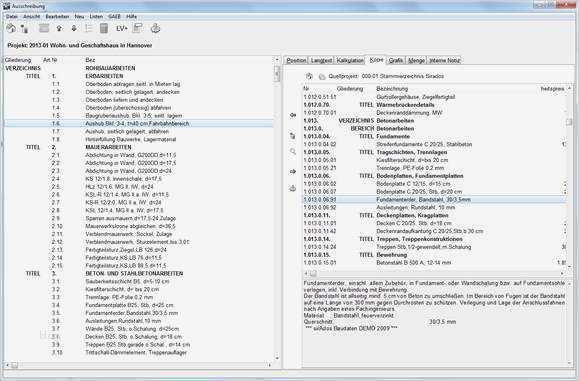Select row 1. ERDARBEITEN title
579x381 pixels.
coord(138,76)
